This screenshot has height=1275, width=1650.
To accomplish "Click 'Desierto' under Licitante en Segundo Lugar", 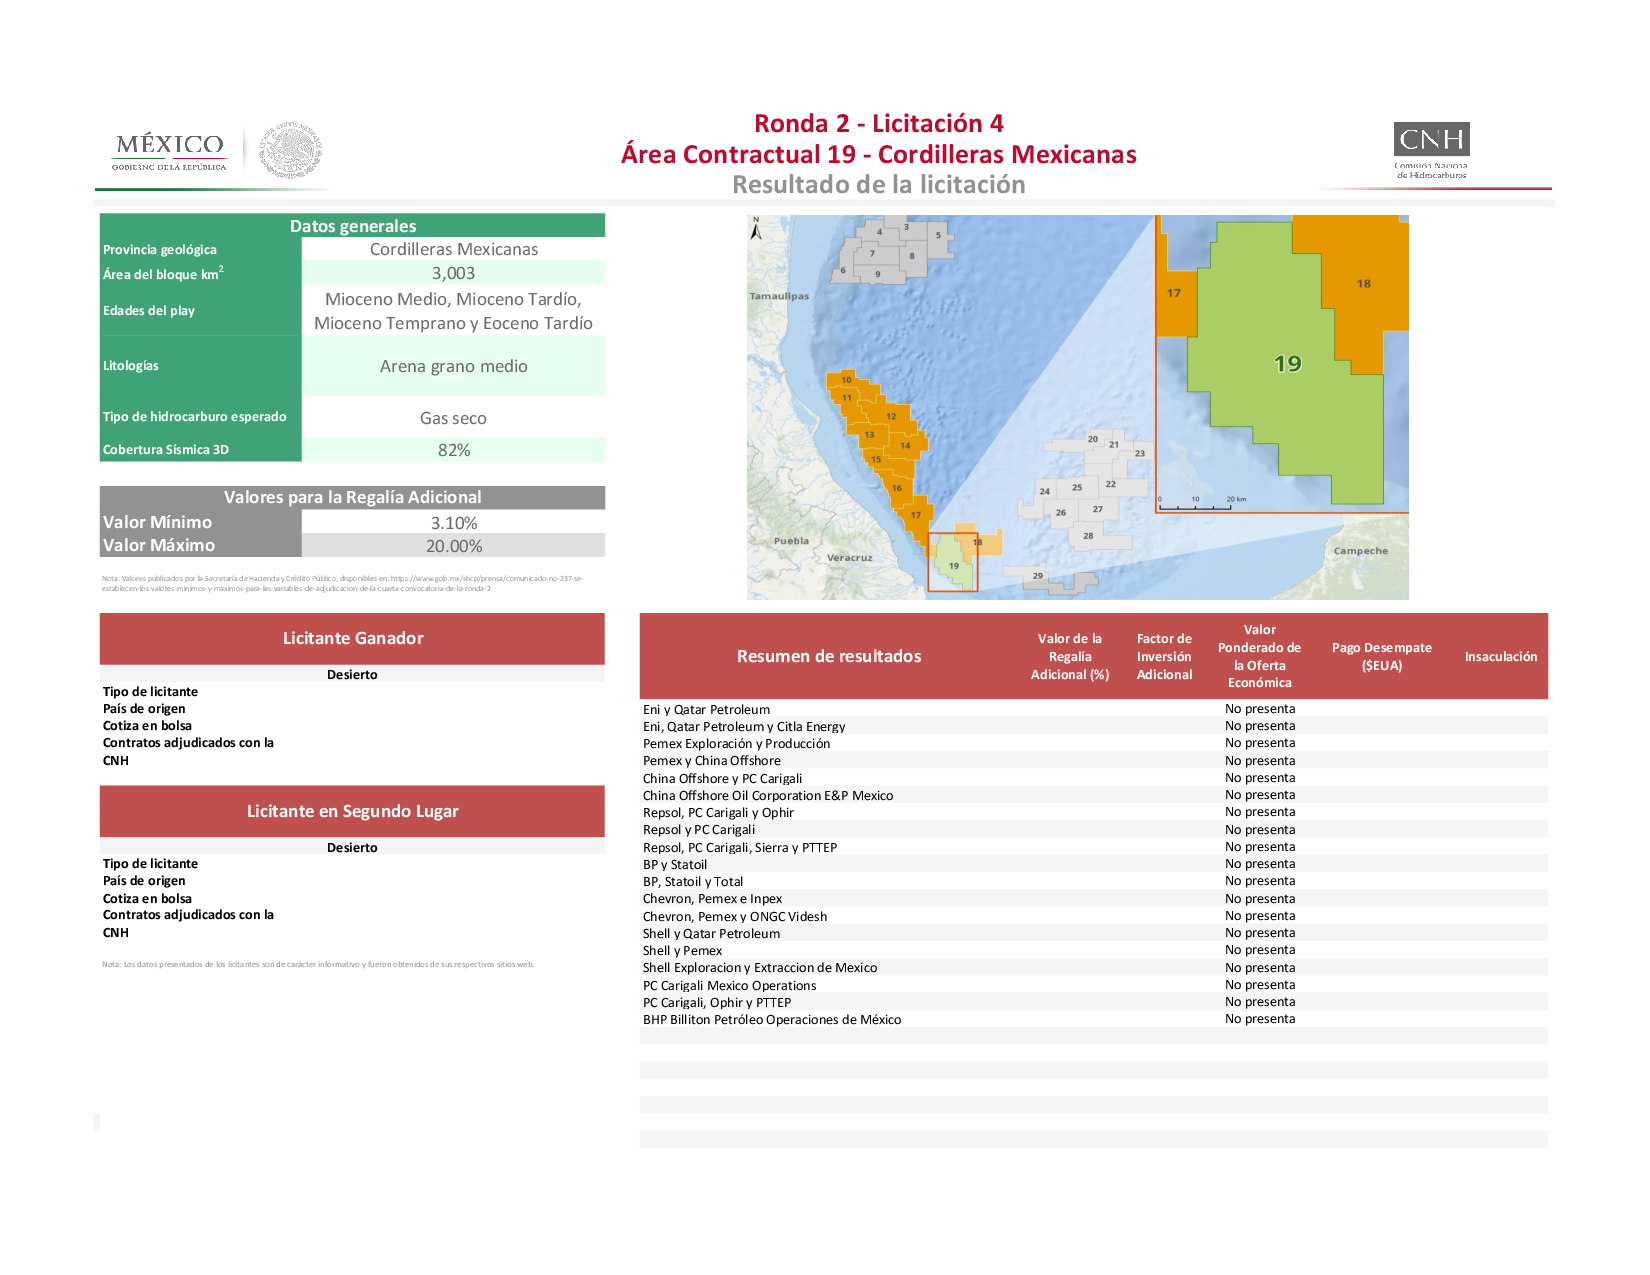I will pyautogui.click(x=352, y=848).
